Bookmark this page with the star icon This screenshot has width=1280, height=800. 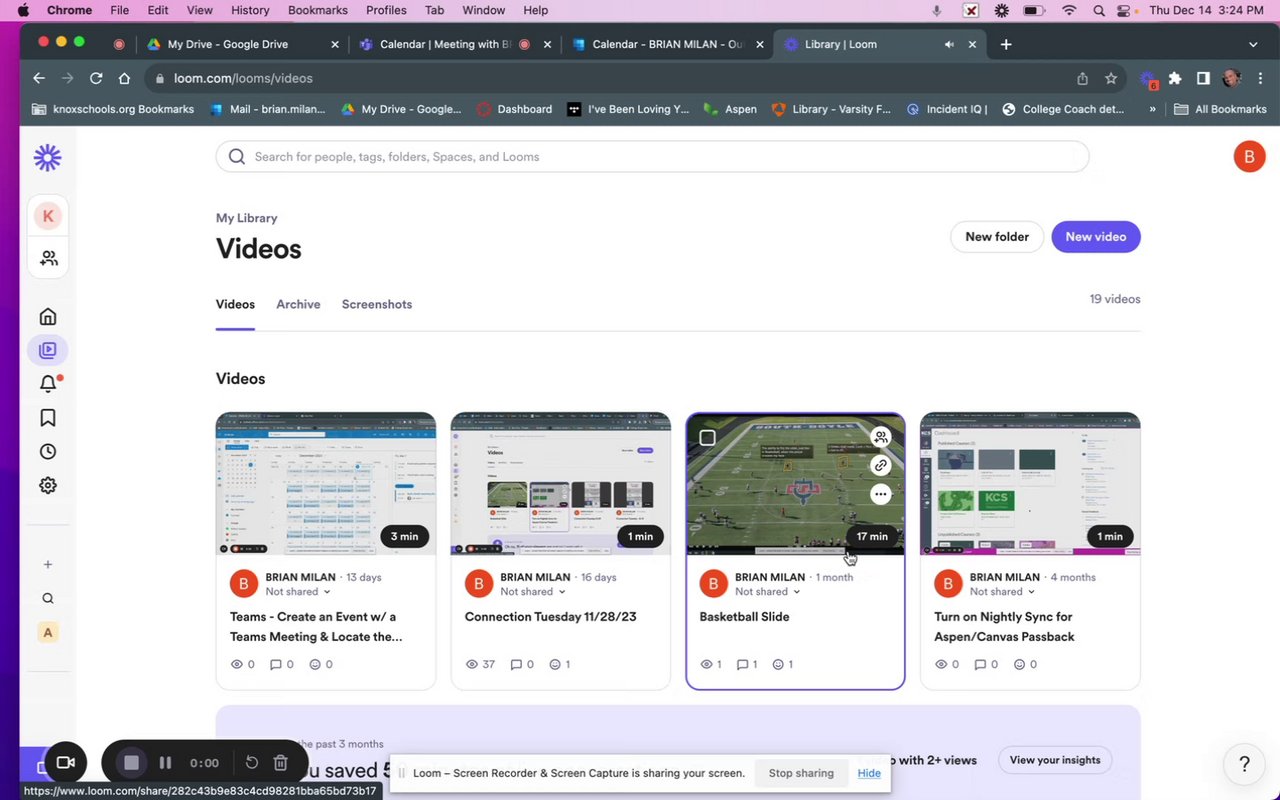(1111, 78)
